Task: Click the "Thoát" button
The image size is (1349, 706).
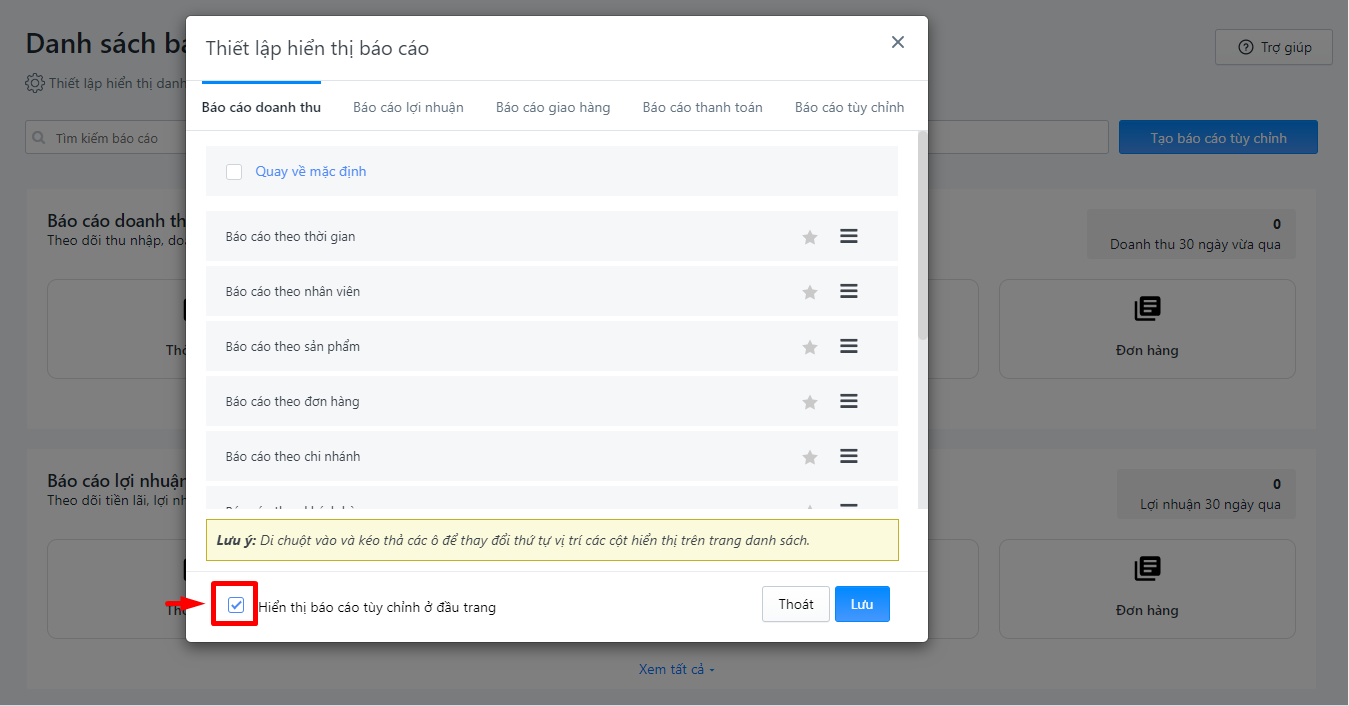Action: click(796, 604)
